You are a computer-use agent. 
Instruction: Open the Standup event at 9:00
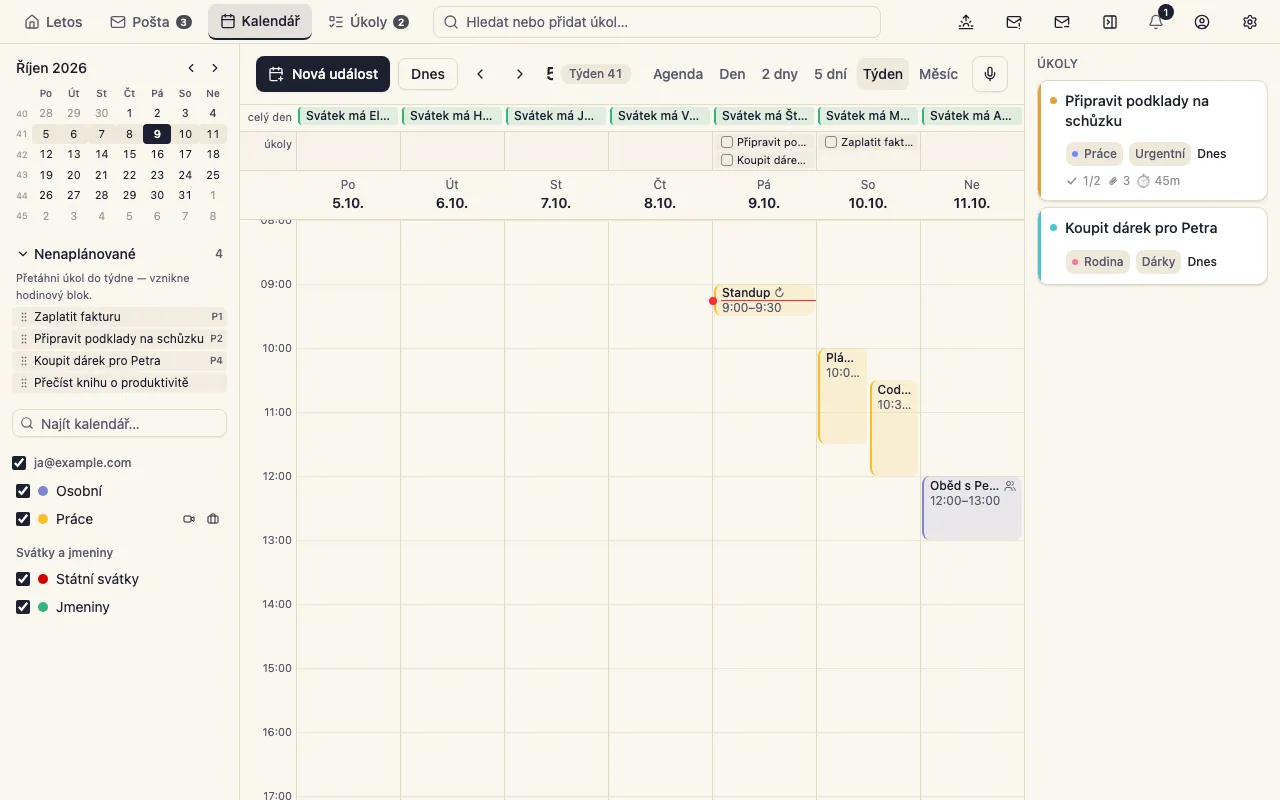pyautogui.click(x=765, y=300)
